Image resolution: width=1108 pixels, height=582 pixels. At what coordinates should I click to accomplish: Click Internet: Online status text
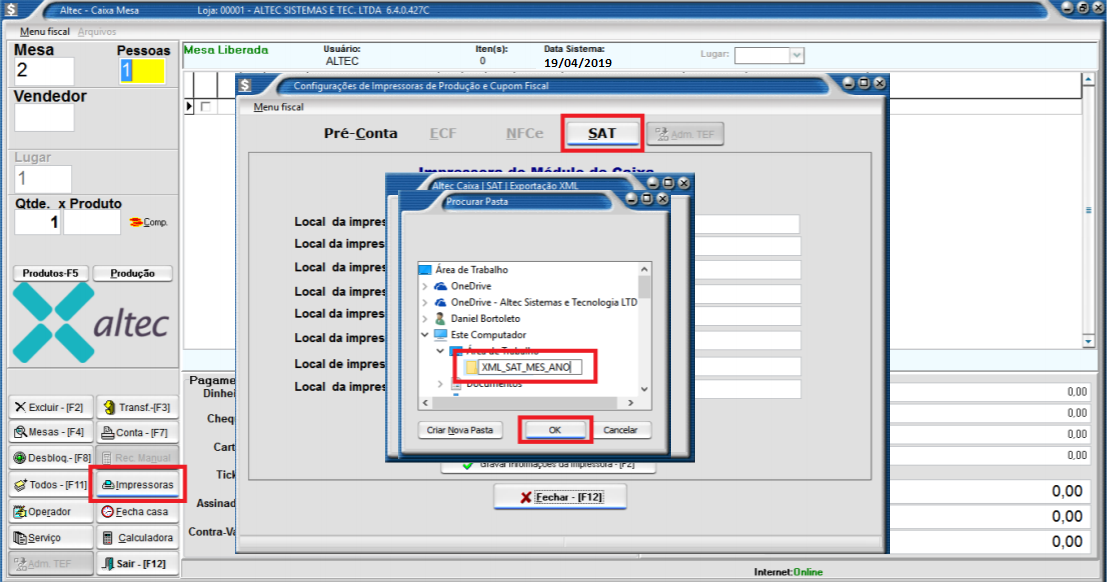[x=788, y=572]
